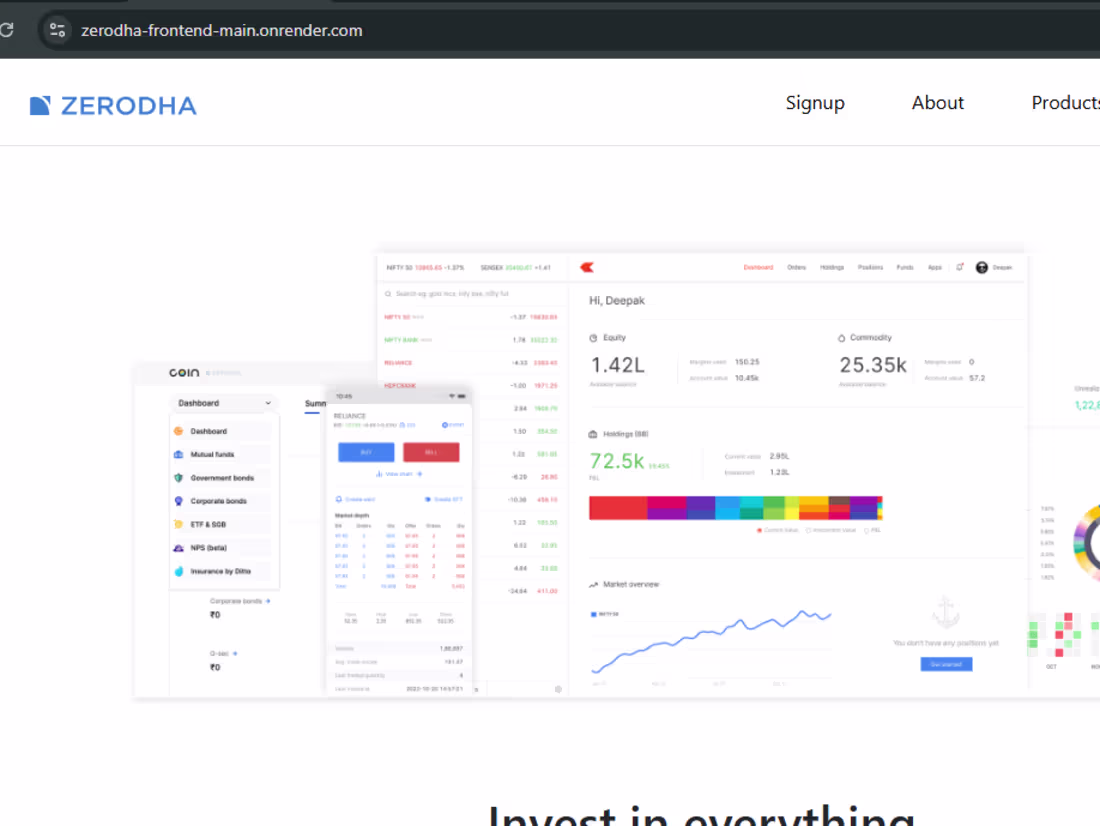
Task: Click the blue Get started button
Action: click(x=946, y=664)
